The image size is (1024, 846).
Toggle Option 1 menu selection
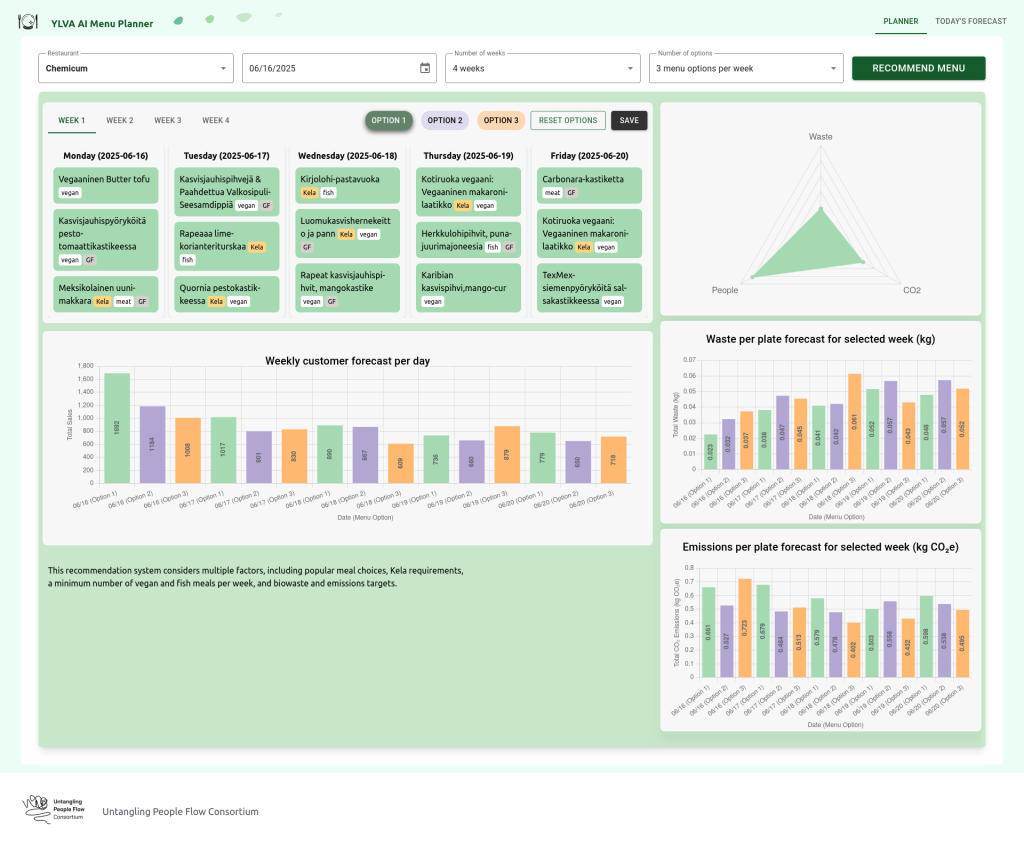tap(388, 120)
